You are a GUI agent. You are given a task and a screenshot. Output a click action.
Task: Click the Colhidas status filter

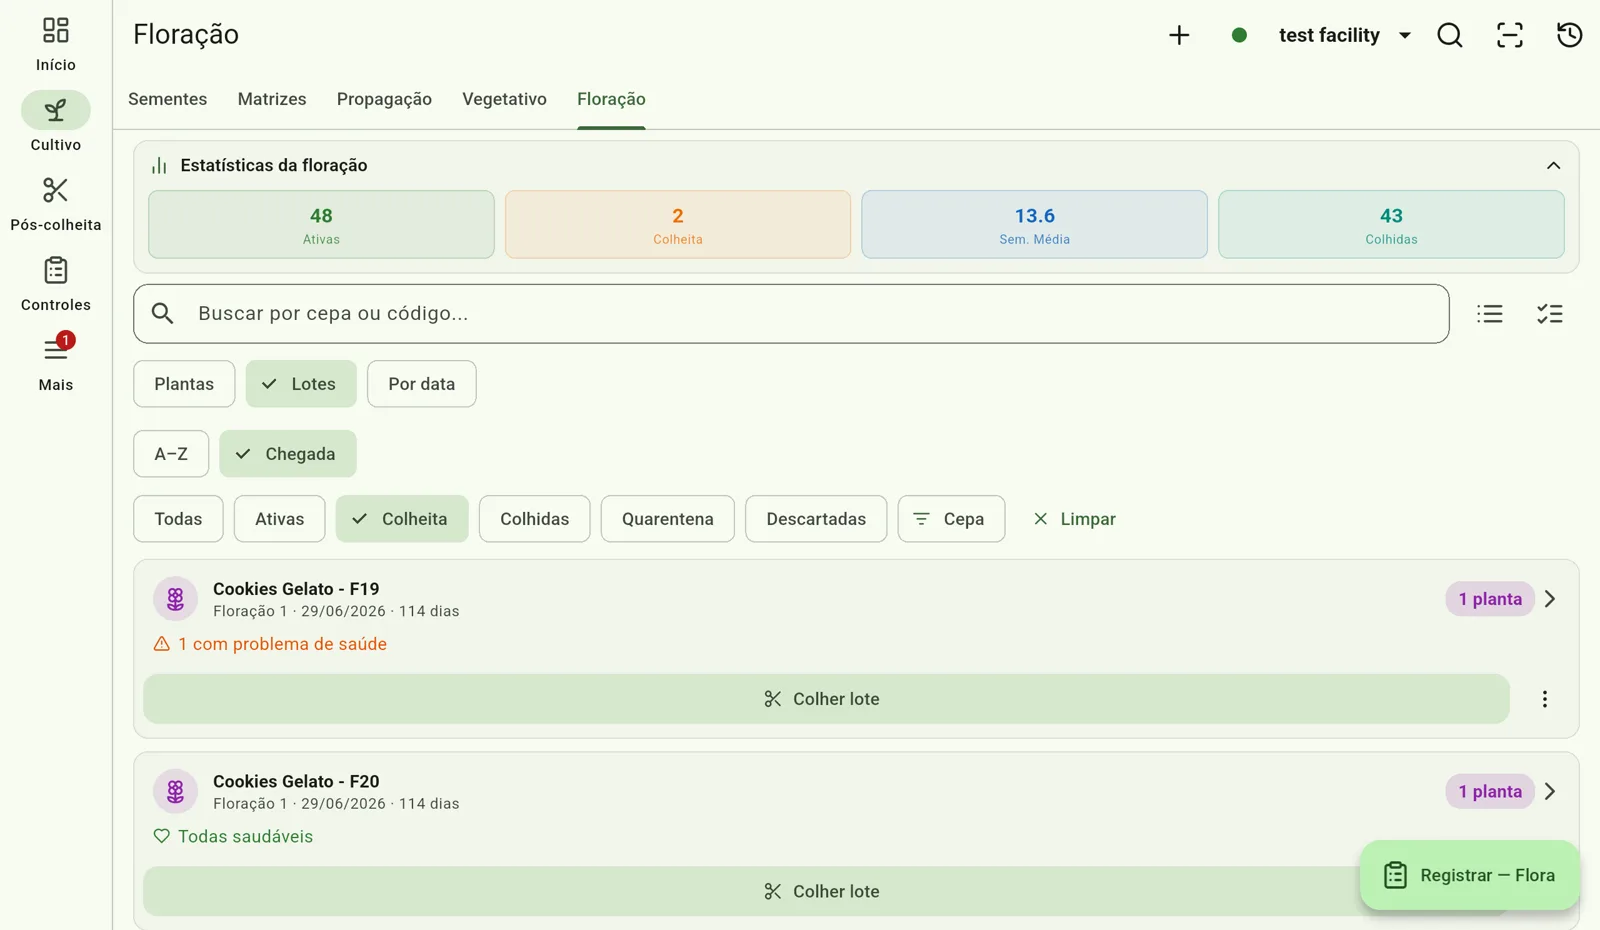pyautogui.click(x=534, y=519)
